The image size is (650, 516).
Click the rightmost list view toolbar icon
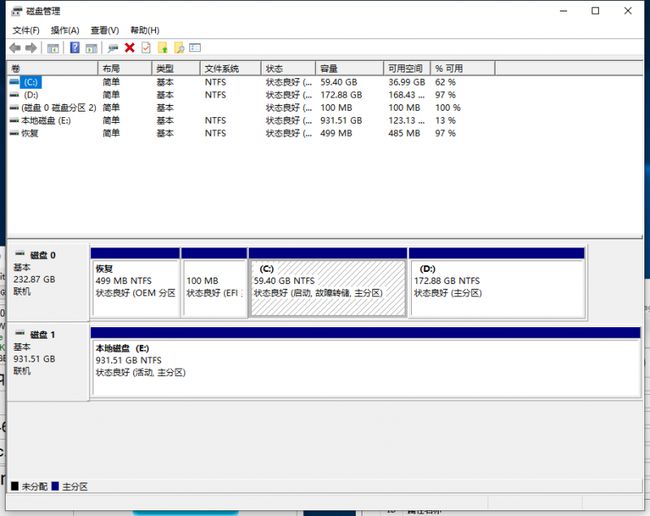point(195,48)
